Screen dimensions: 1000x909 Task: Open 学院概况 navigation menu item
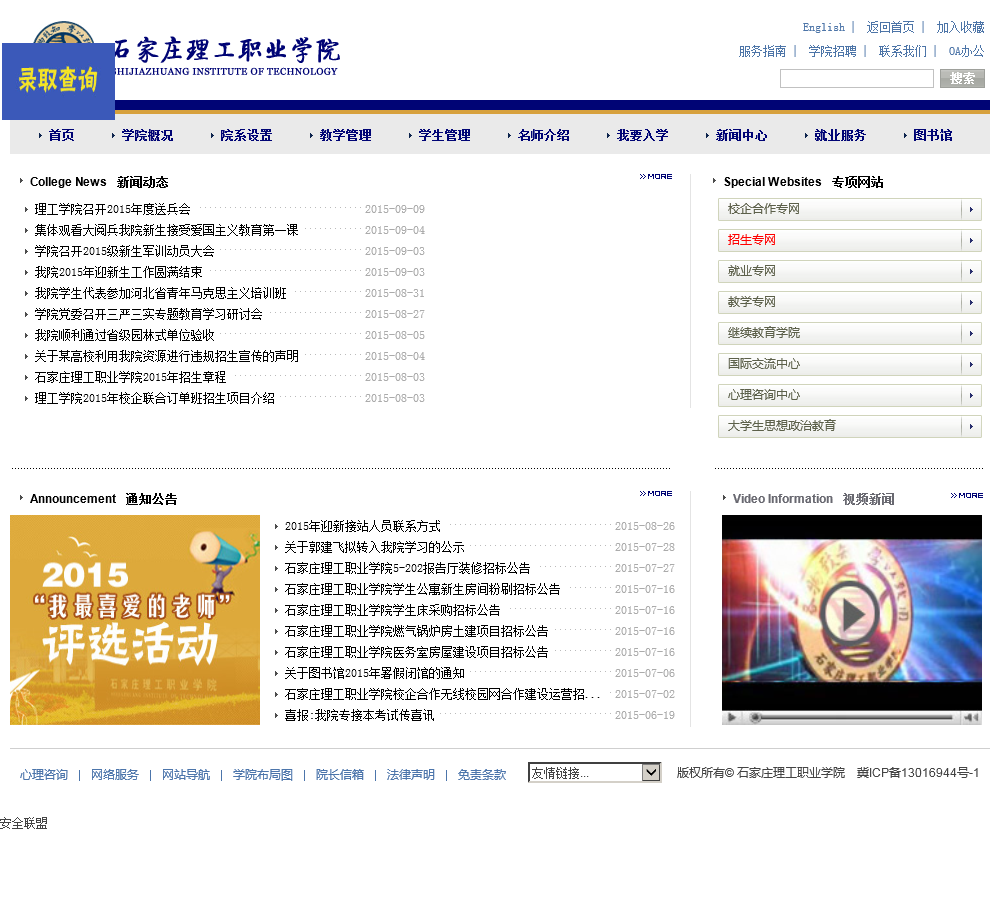tap(147, 135)
